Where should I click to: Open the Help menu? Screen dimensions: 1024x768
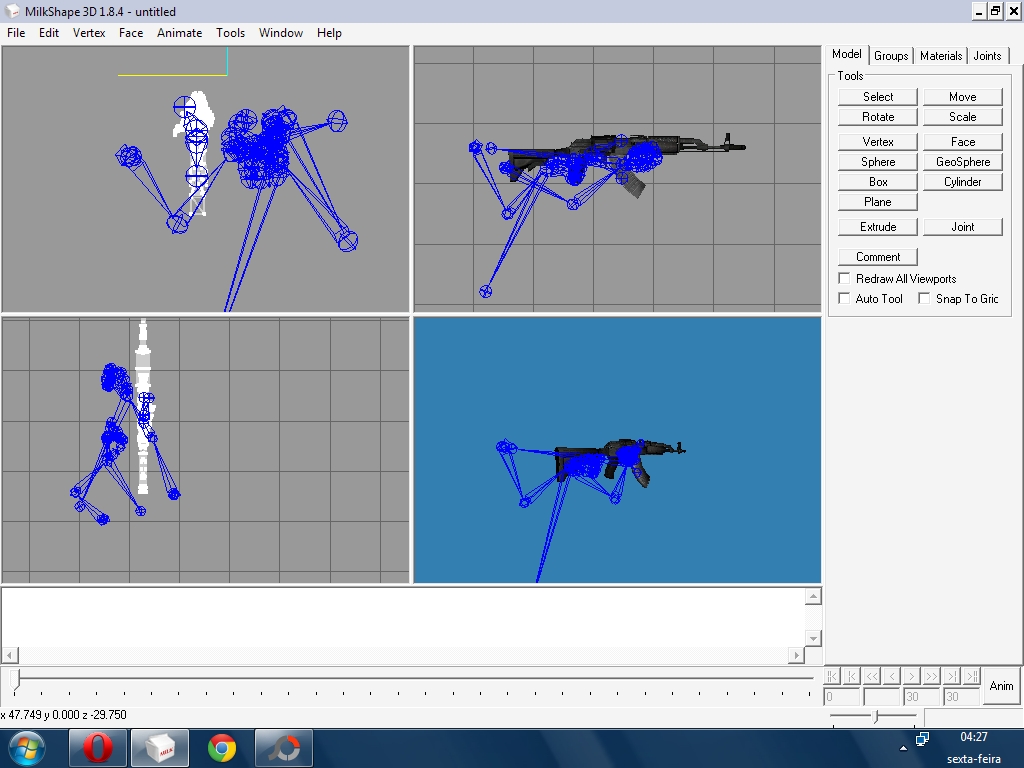[x=329, y=33]
